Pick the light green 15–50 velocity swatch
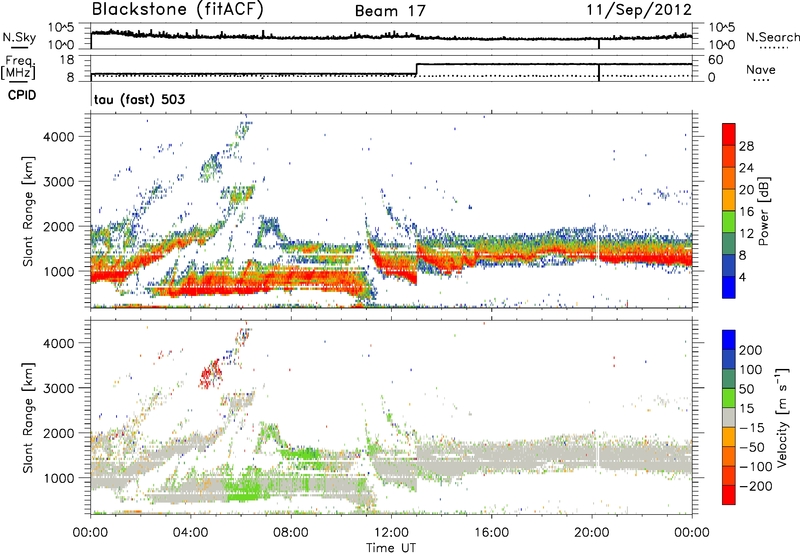 click(729, 398)
